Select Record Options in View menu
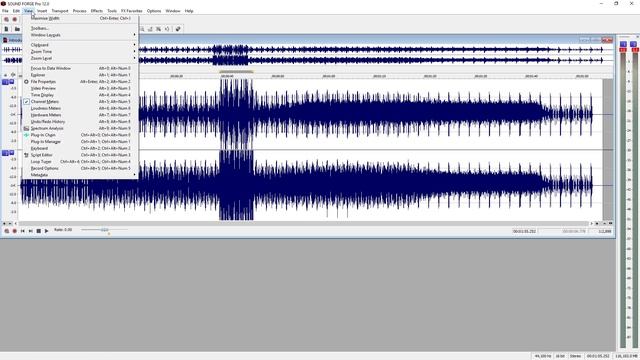 pyautogui.click(x=80, y=168)
